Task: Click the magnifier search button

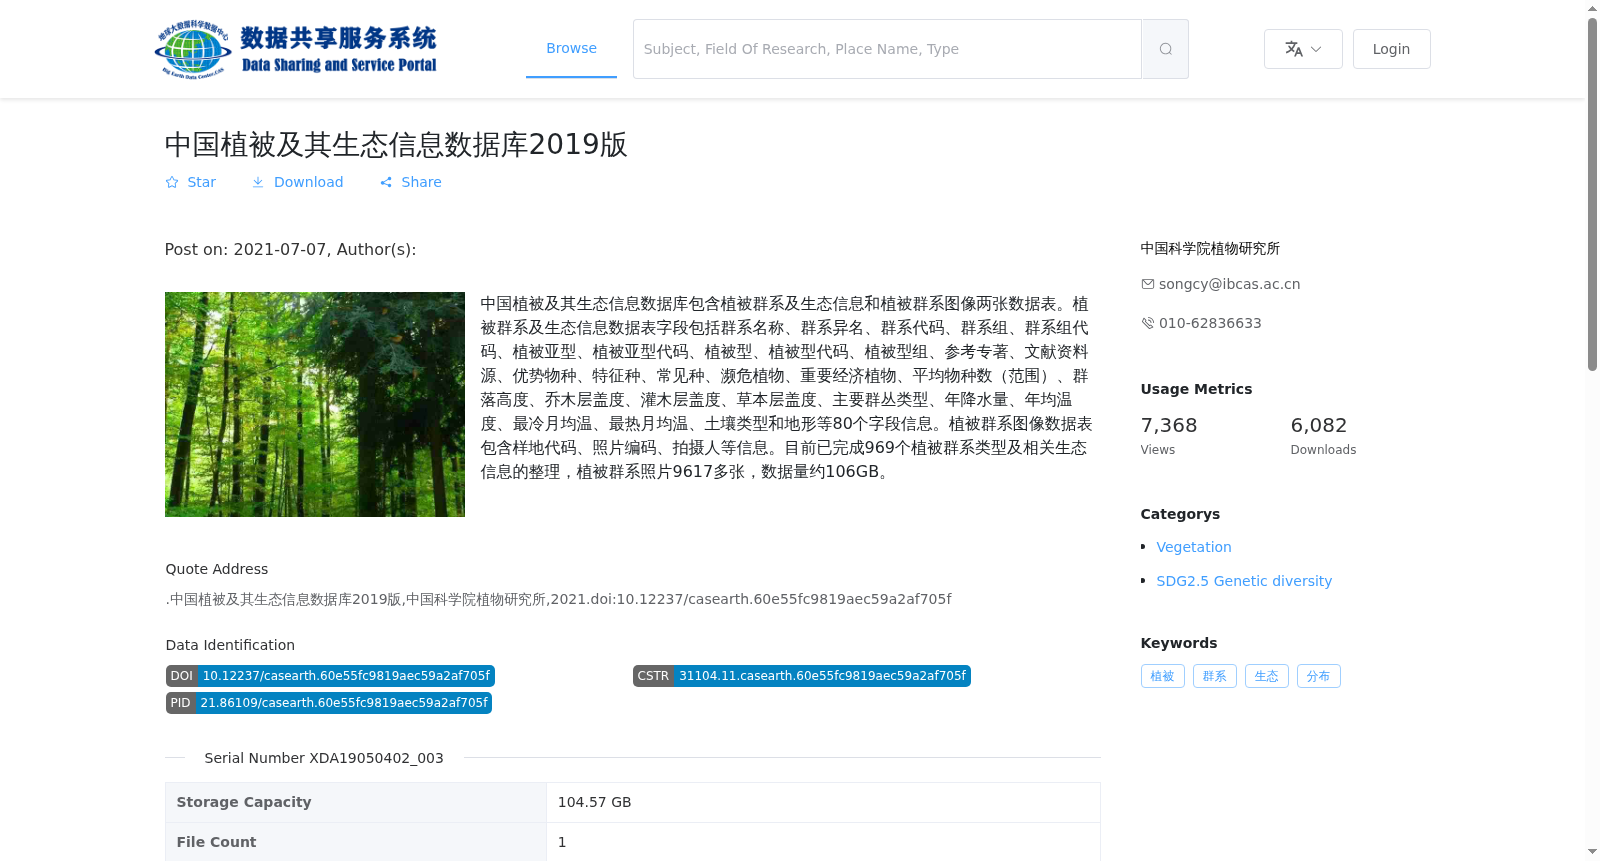Action: click(1165, 49)
